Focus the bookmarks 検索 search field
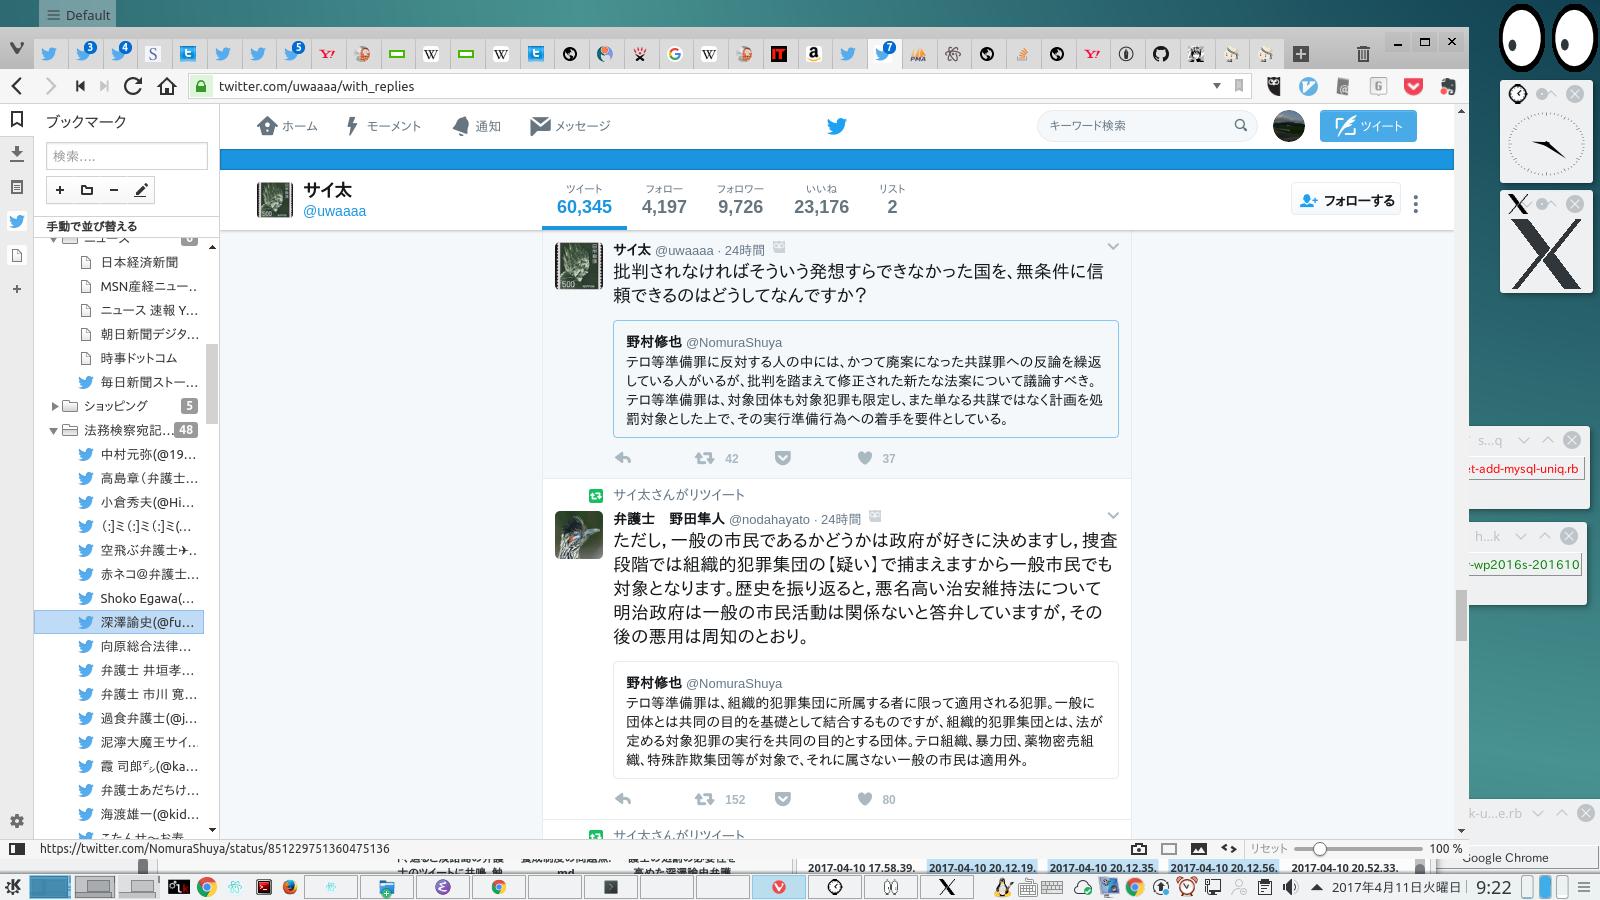The height and width of the screenshot is (900, 1600). pyautogui.click(x=126, y=156)
